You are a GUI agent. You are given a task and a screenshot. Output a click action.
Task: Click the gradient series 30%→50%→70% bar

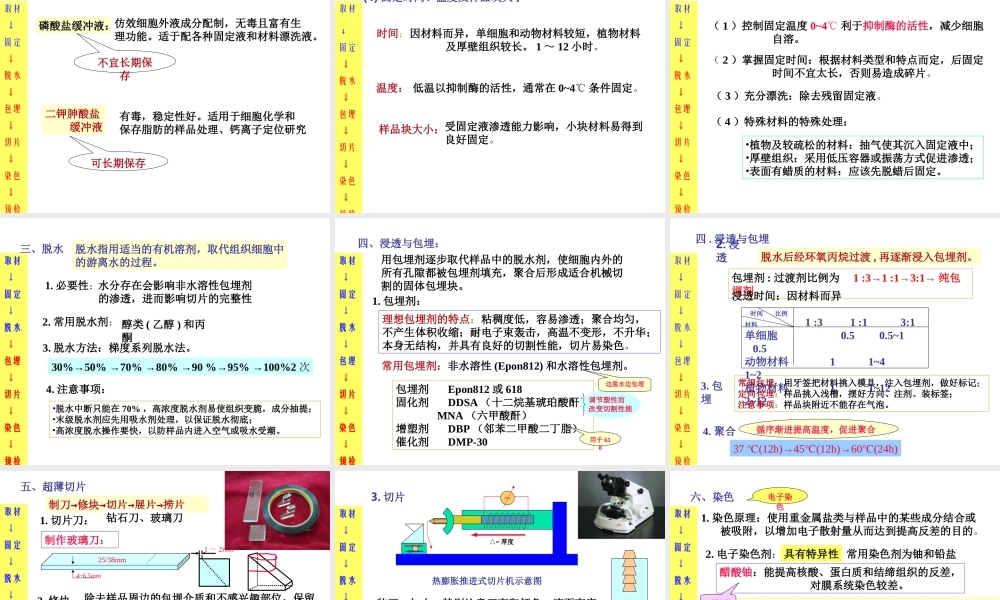180,367
